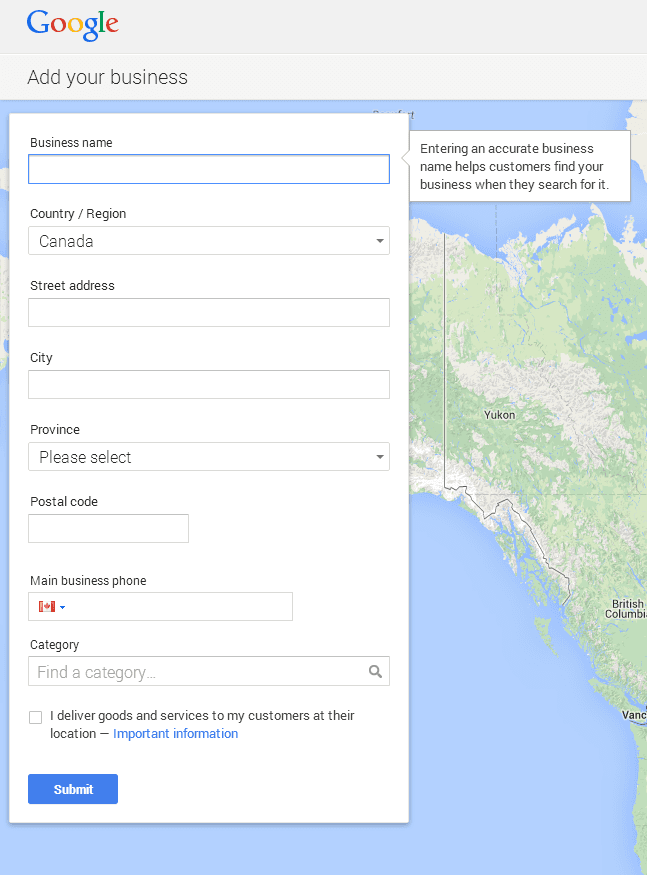
Task: Open the Province Please select dropdown
Action: [x=209, y=456]
